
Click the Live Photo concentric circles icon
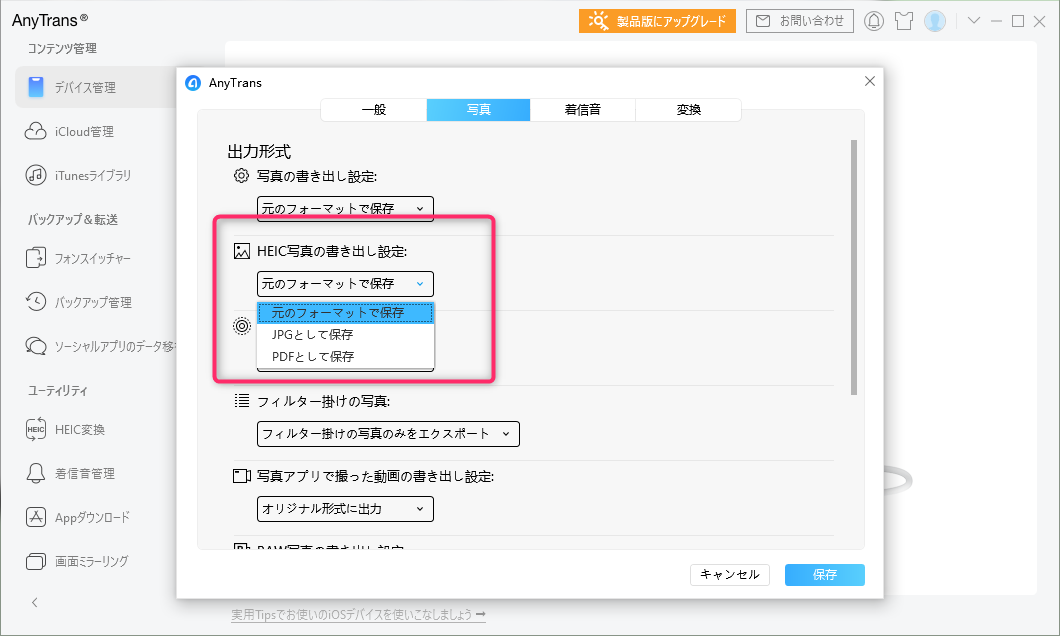pyautogui.click(x=241, y=326)
